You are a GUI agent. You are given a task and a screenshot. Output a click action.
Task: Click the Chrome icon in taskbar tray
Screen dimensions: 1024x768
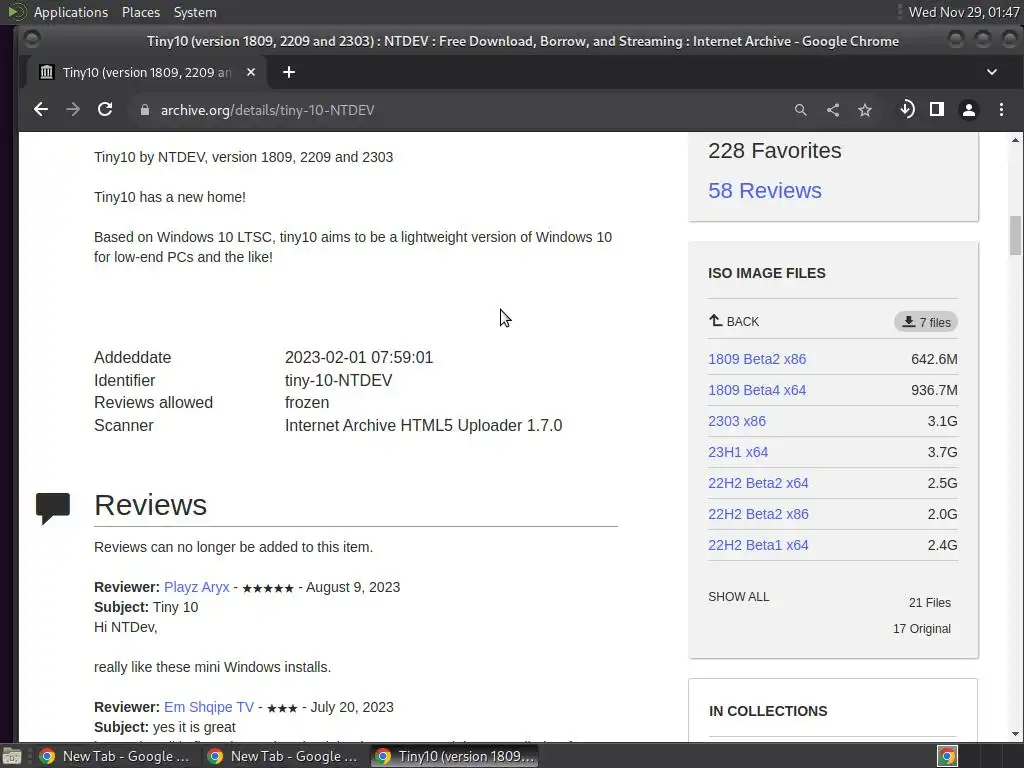click(x=947, y=756)
